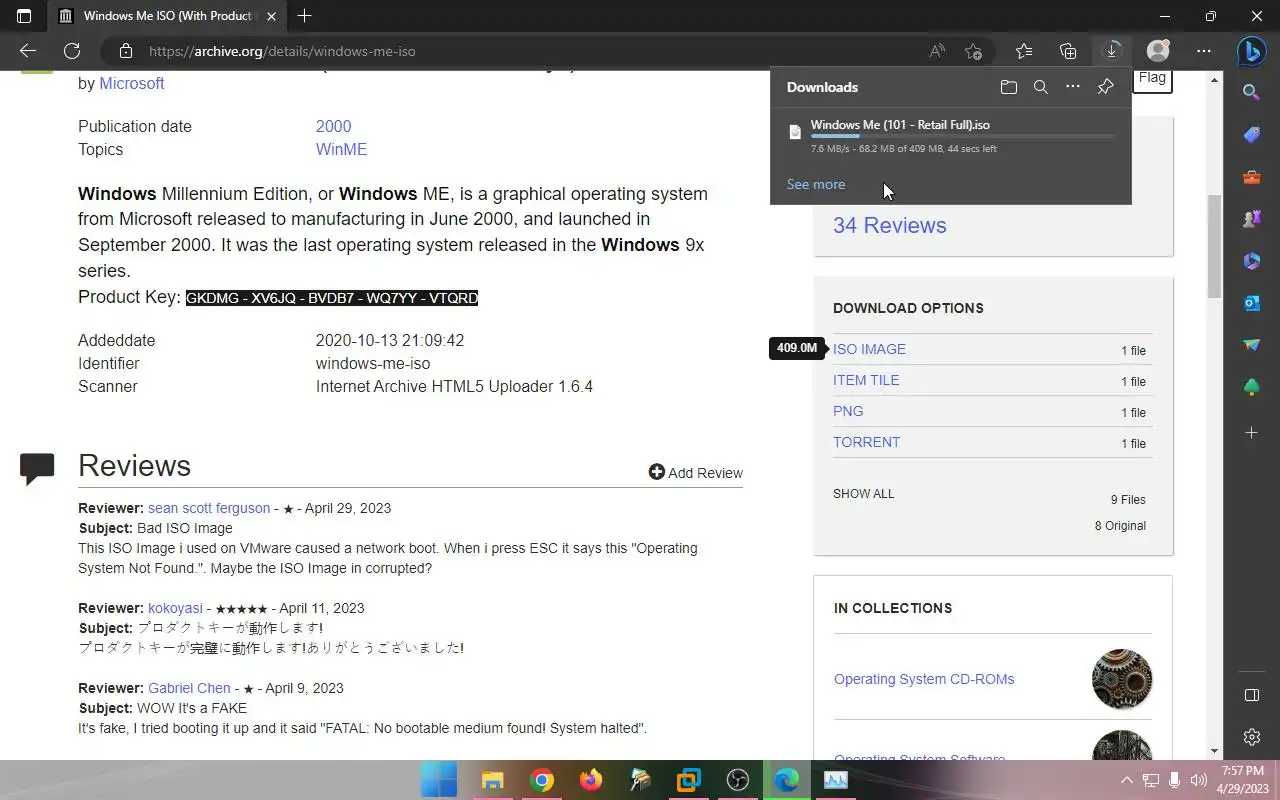
Task: Open the Bing chat sidebar icon
Action: [1251, 51]
